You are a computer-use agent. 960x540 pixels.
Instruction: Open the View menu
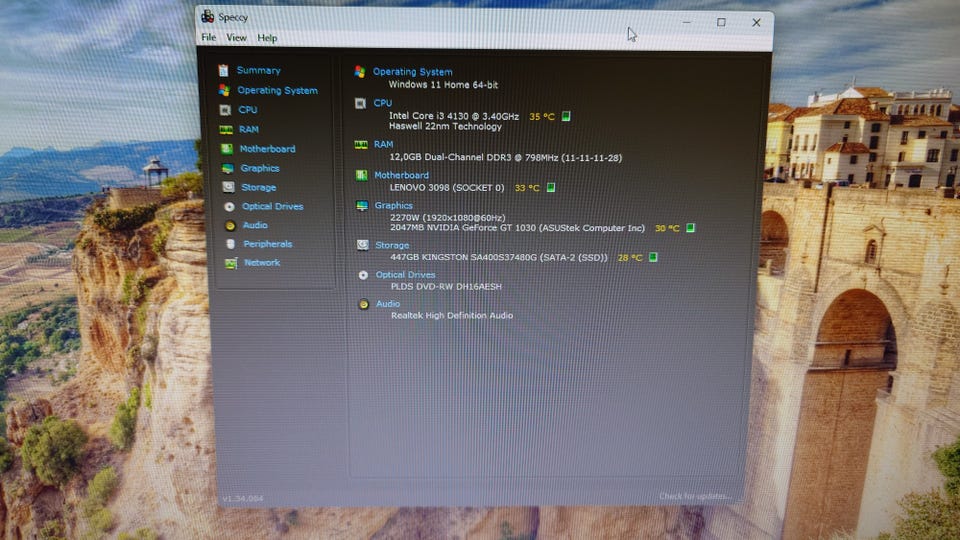[236, 38]
